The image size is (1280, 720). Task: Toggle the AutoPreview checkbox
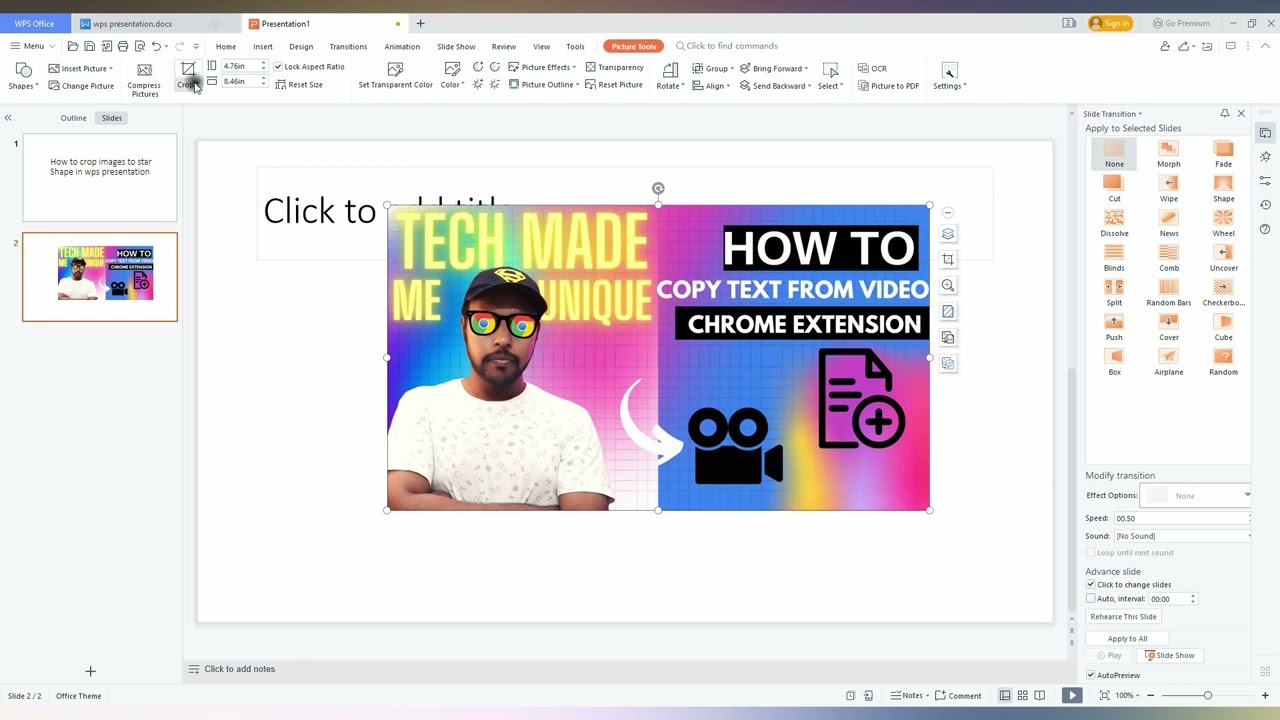tap(1091, 675)
